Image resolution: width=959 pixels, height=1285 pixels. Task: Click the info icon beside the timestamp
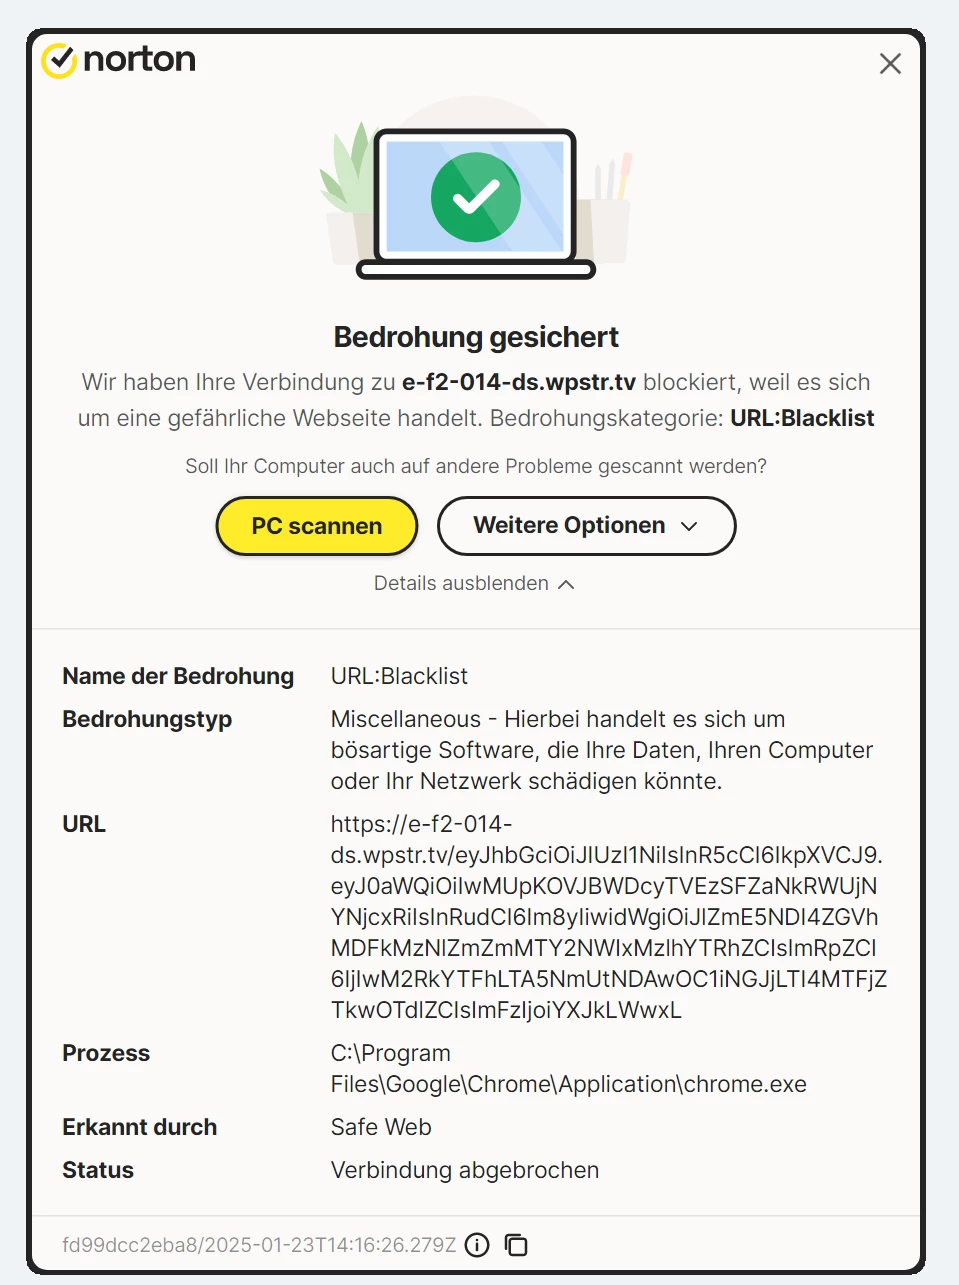[x=478, y=1245]
